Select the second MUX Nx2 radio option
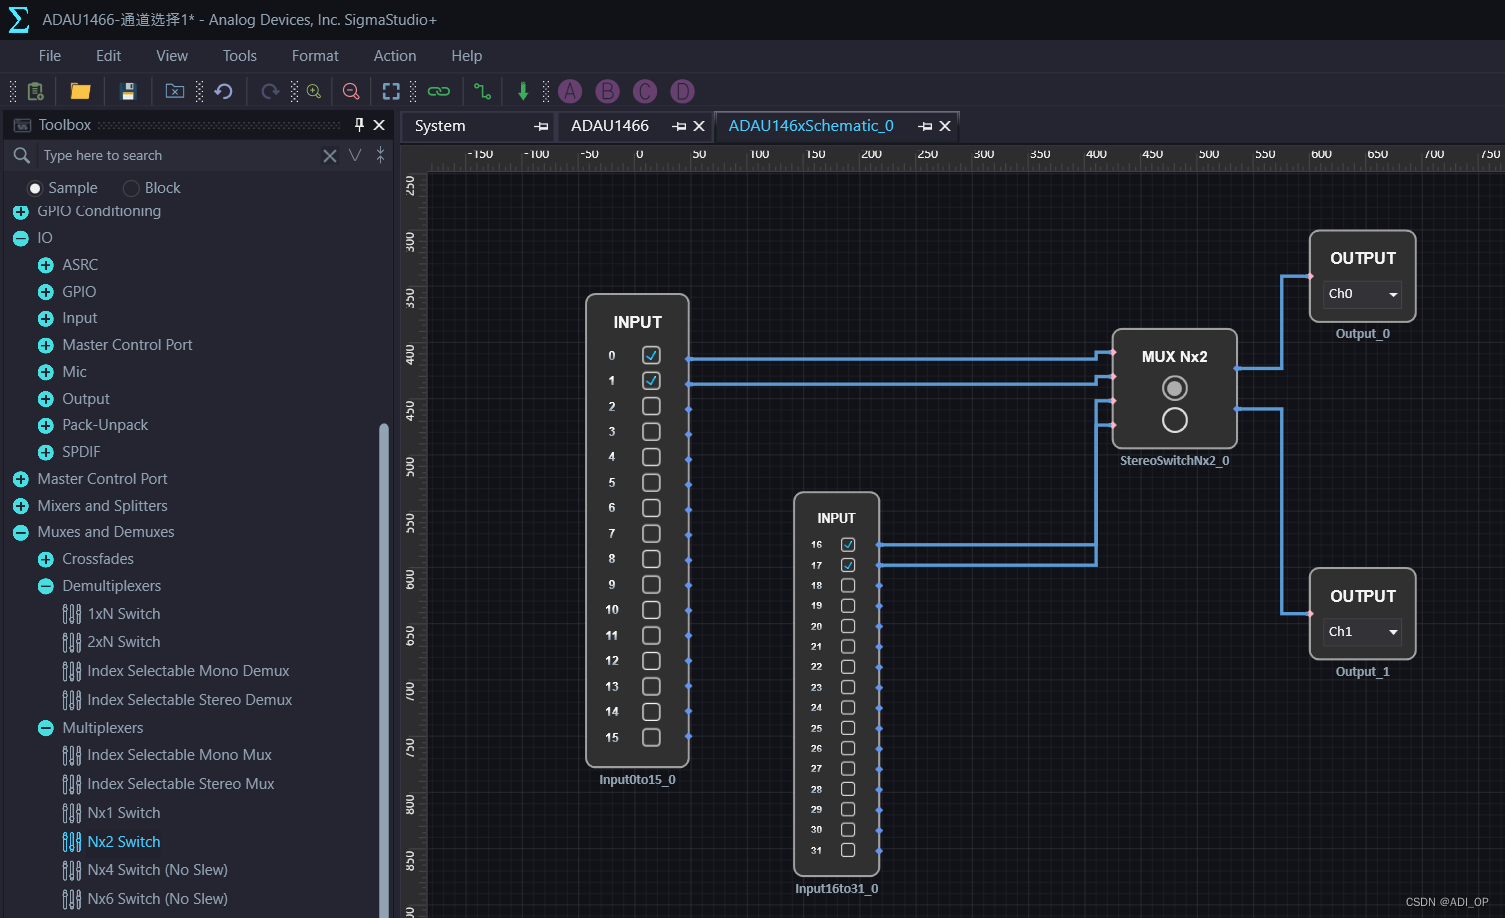Viewport: 1505px width, 918px height. pos(1175,420)
